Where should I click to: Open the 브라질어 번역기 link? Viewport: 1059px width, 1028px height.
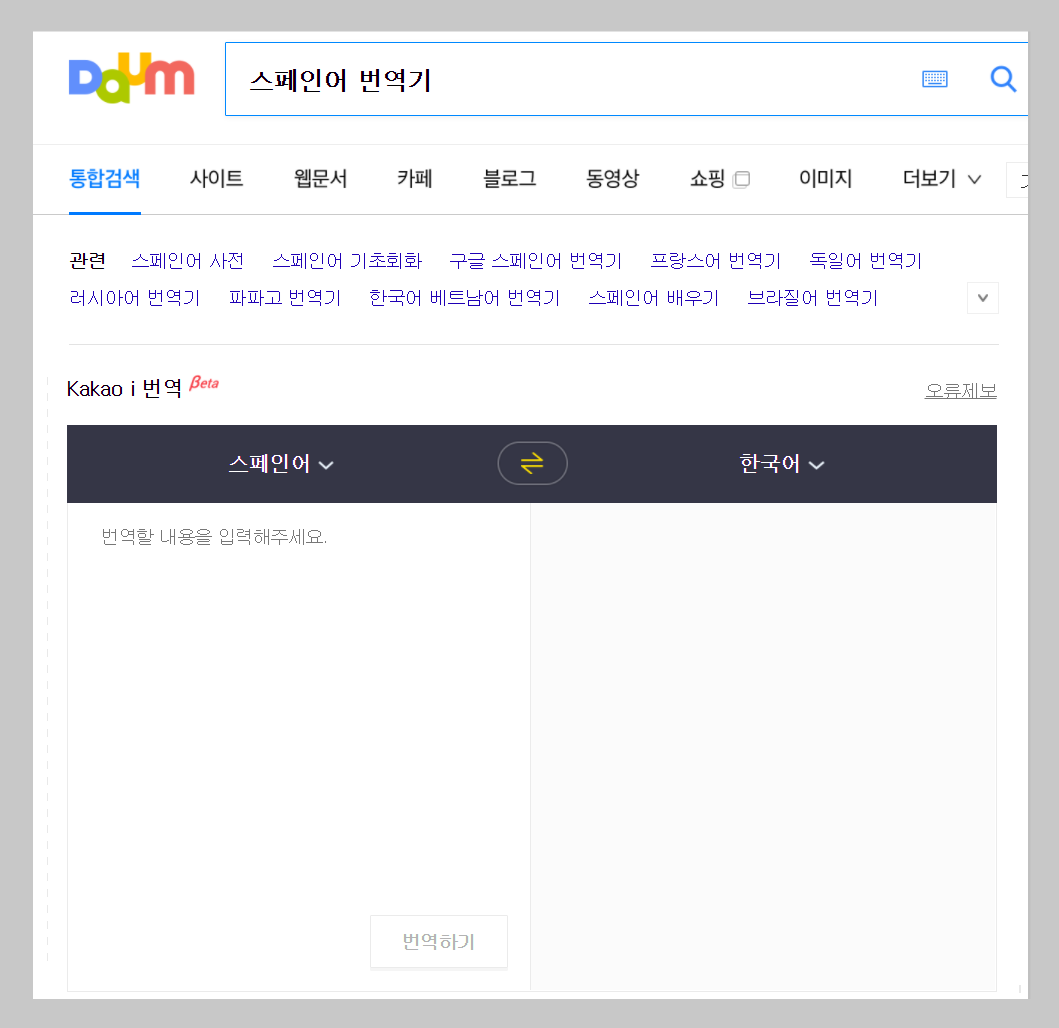tap(812, 298)
